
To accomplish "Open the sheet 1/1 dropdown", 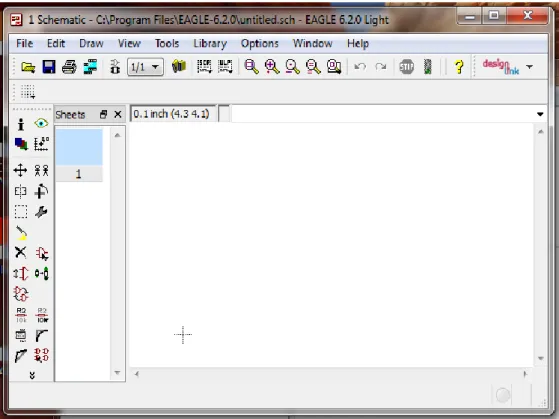I will (x=145, y=67).
